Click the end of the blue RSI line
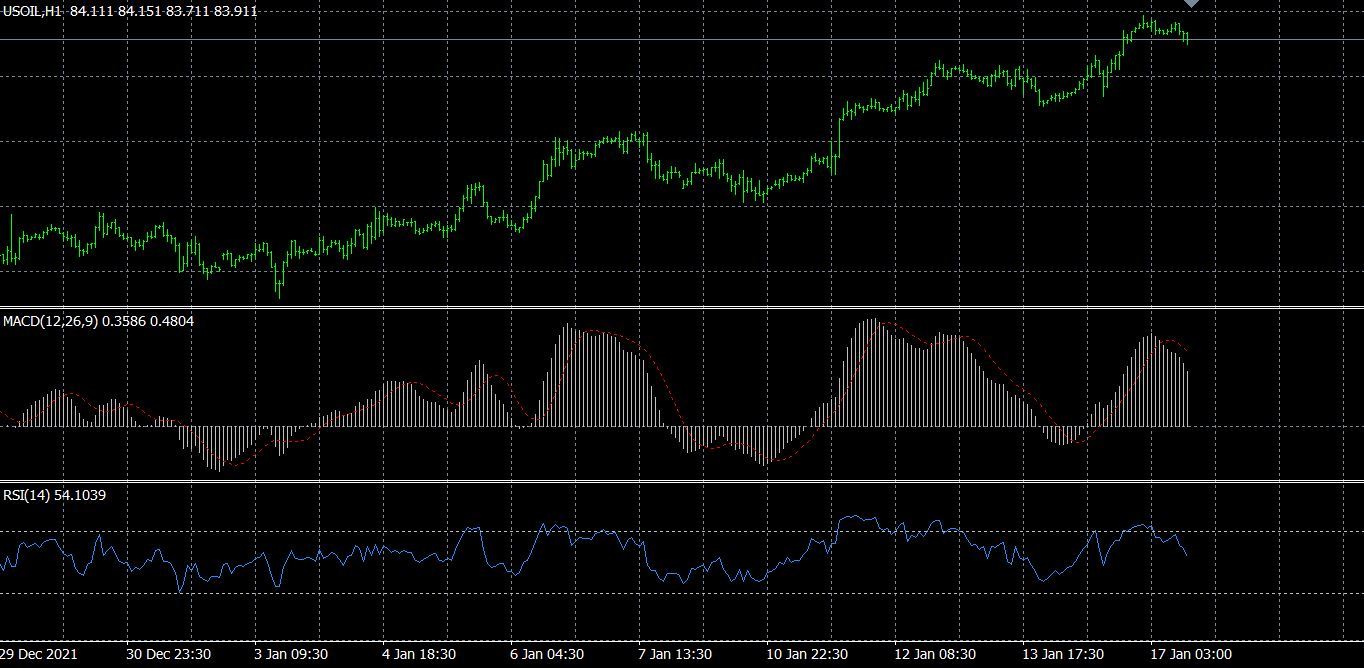This screenshot has width=1364, height=668. coord(1187,554)
